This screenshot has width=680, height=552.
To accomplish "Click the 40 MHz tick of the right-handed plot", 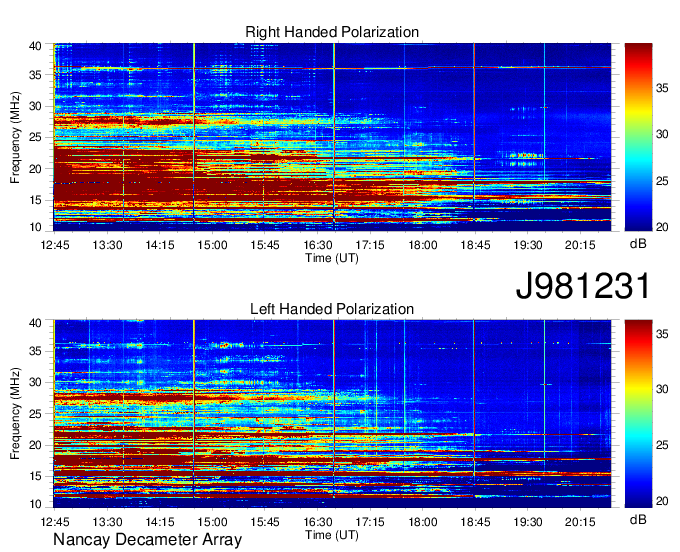I will pos(35,46).
